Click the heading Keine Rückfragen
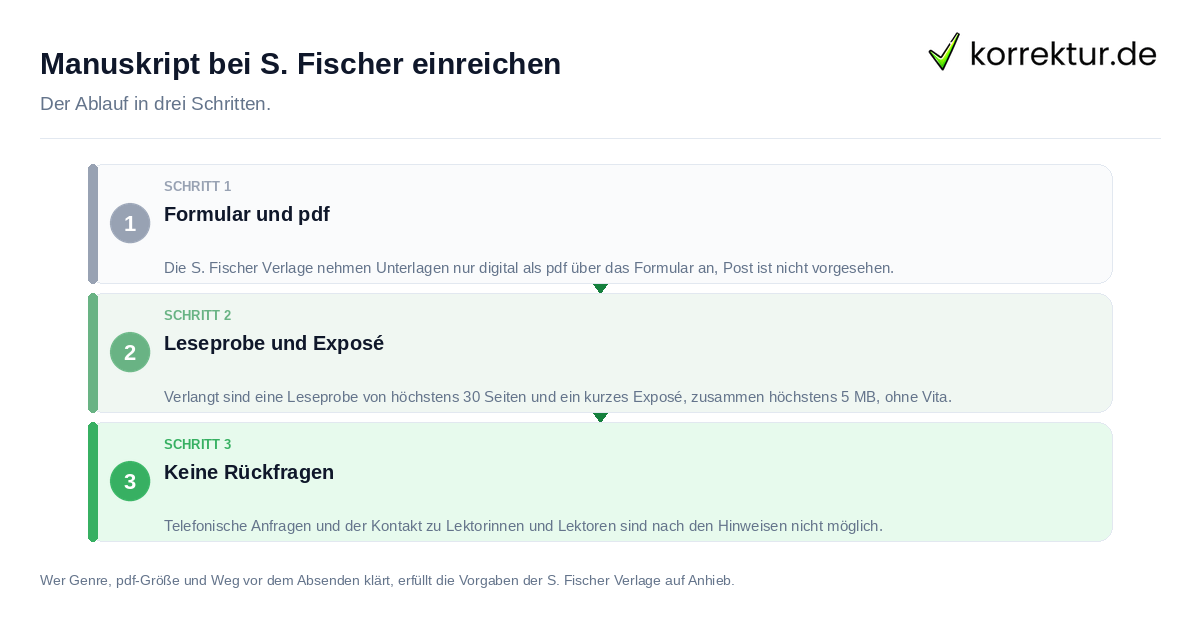 tap(249, 472)
